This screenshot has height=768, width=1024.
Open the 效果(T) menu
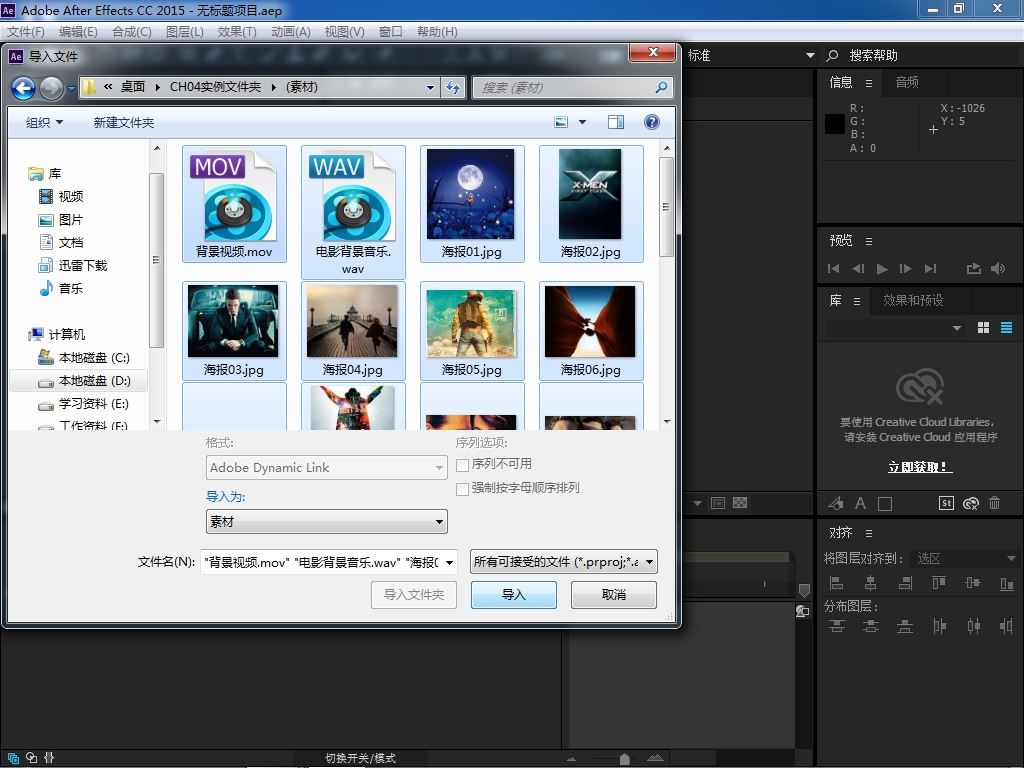237,32
